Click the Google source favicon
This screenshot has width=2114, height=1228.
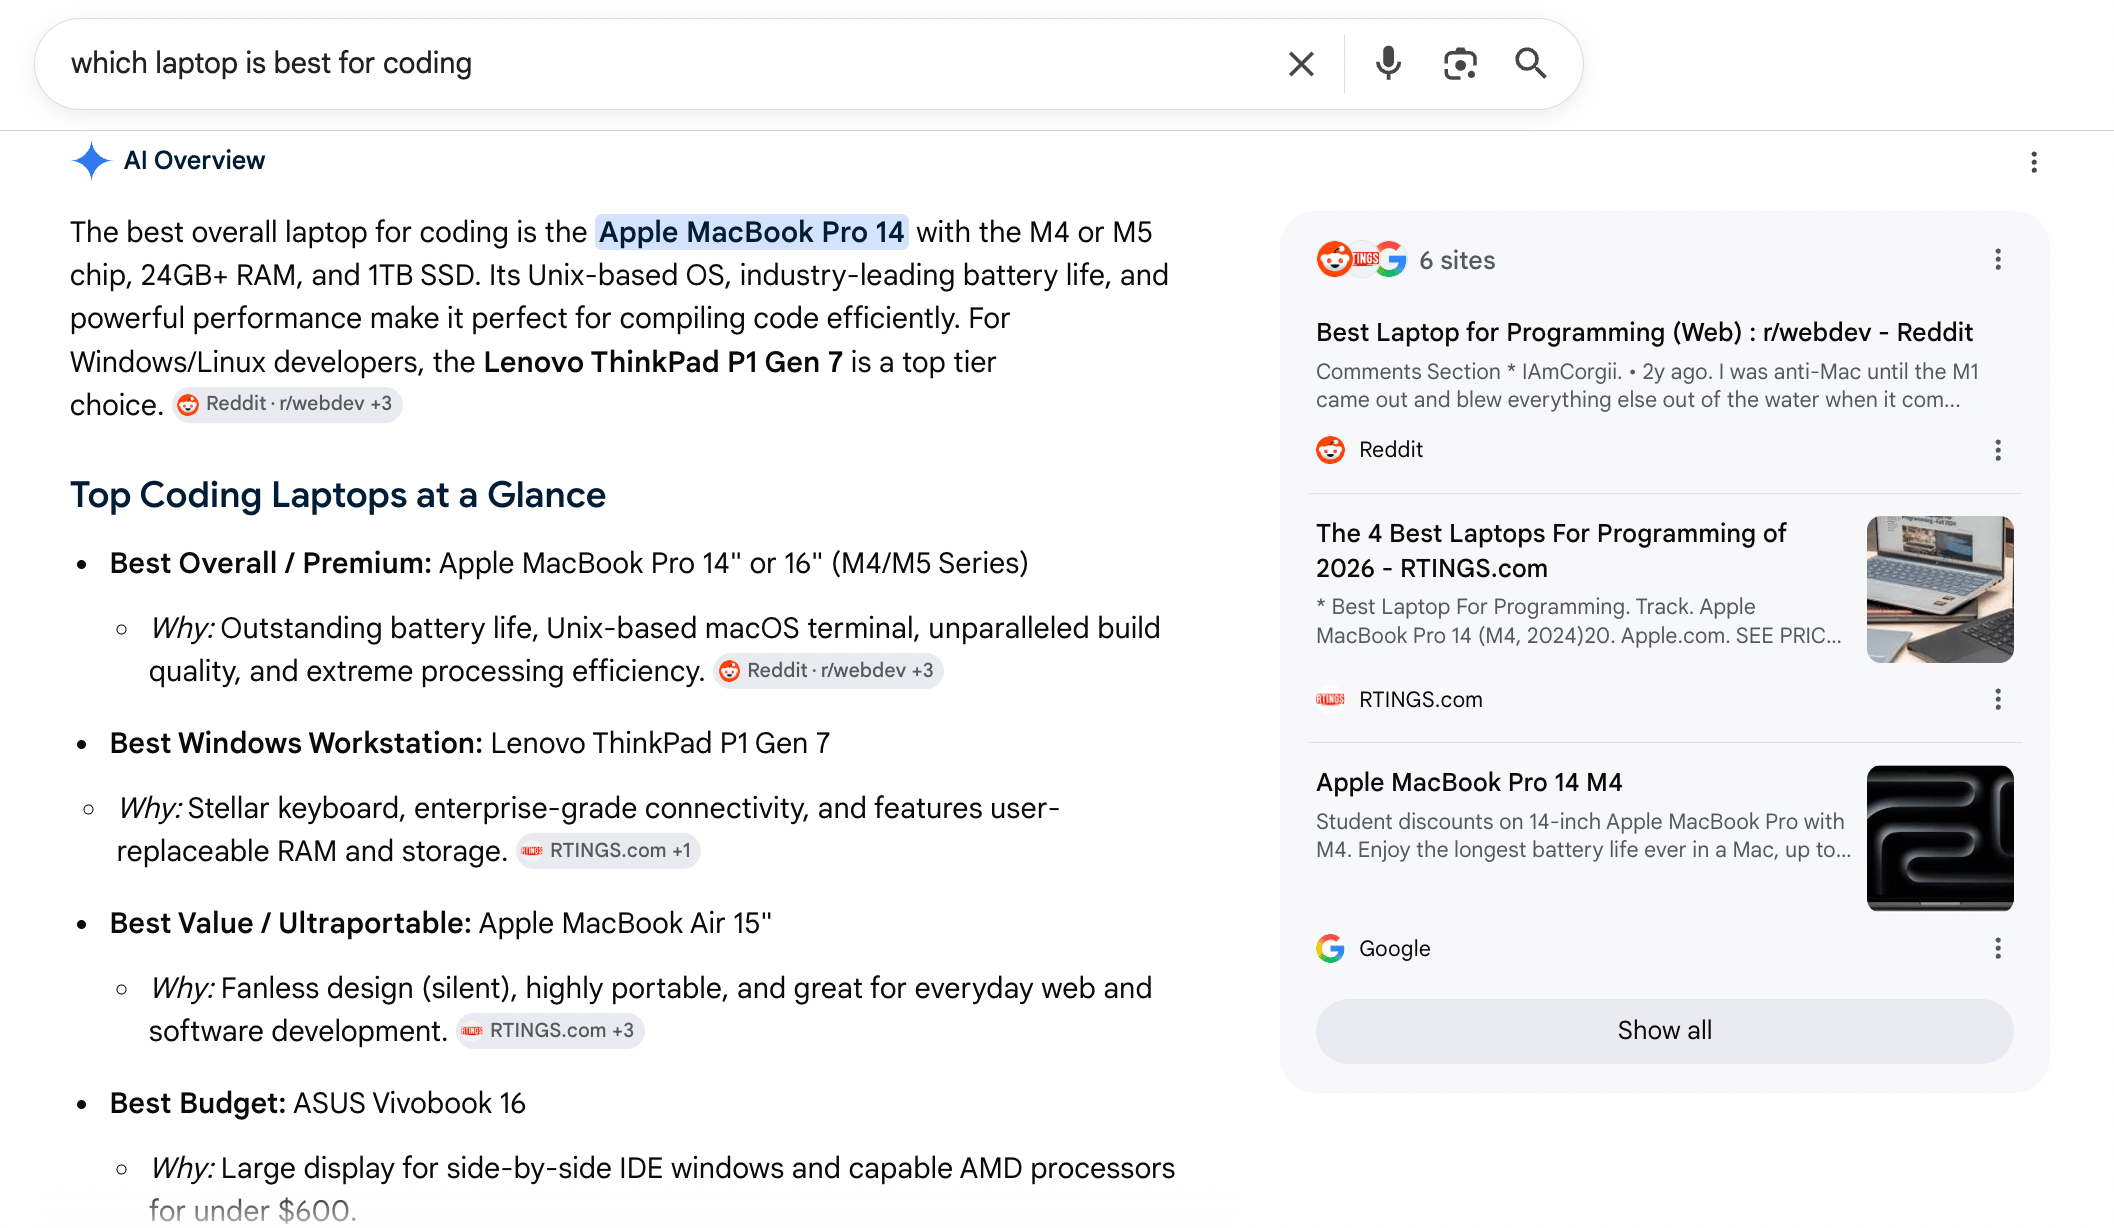pyautogui.click(x=1330, y=948)
